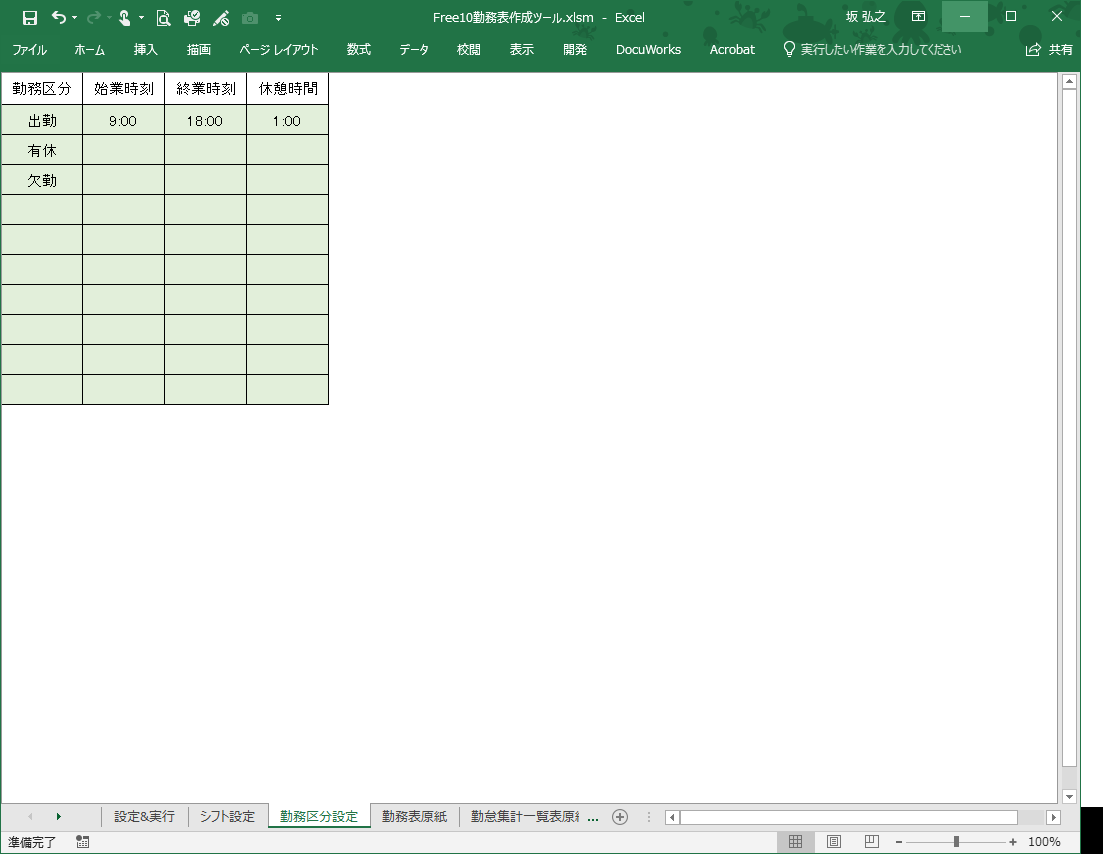
Task: Click vertical scrollbar up arrow
Action: 1069,82
